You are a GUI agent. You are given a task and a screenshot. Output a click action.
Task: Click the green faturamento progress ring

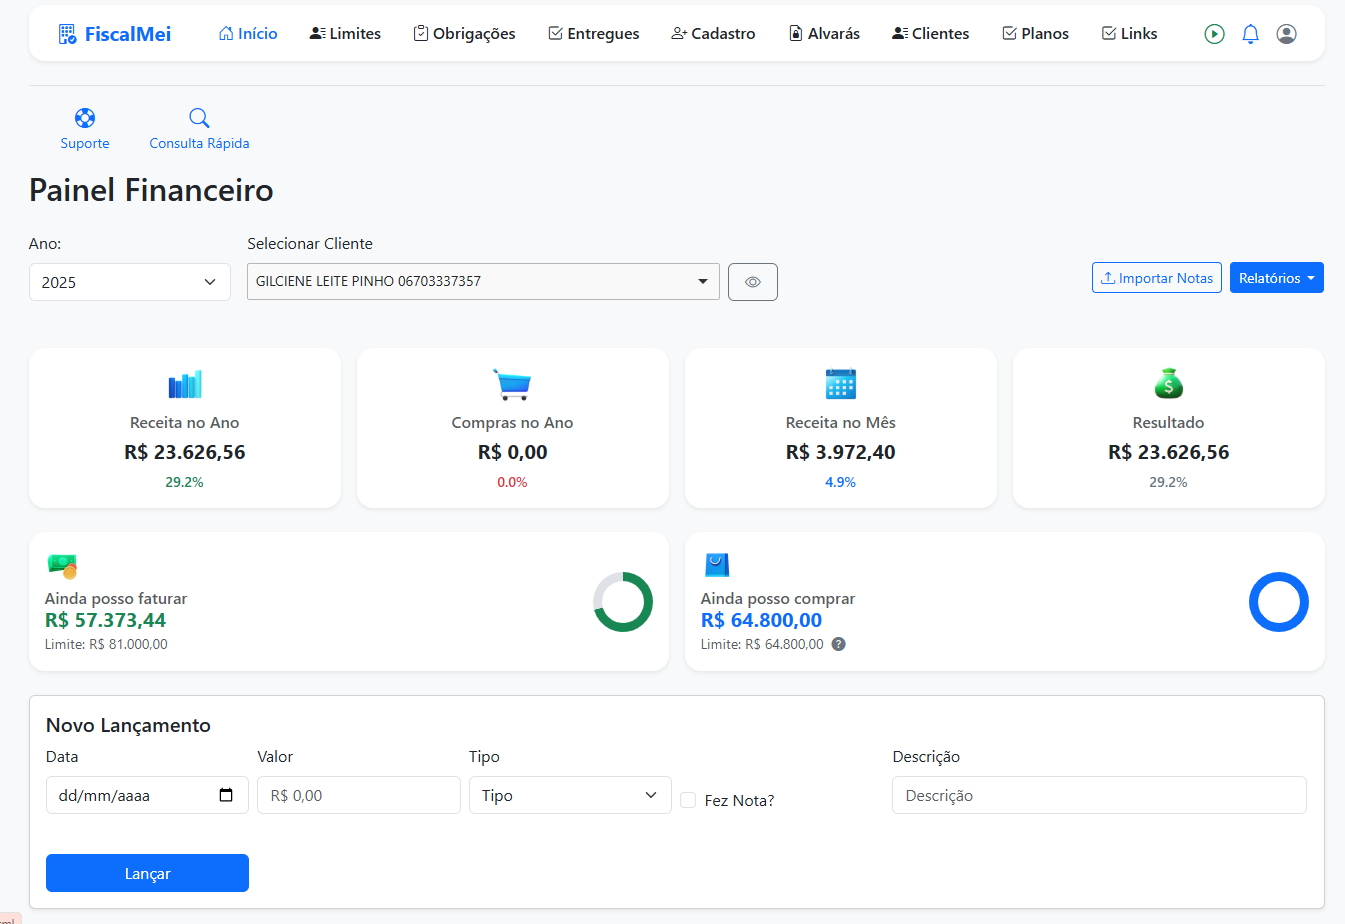point(622,601)
